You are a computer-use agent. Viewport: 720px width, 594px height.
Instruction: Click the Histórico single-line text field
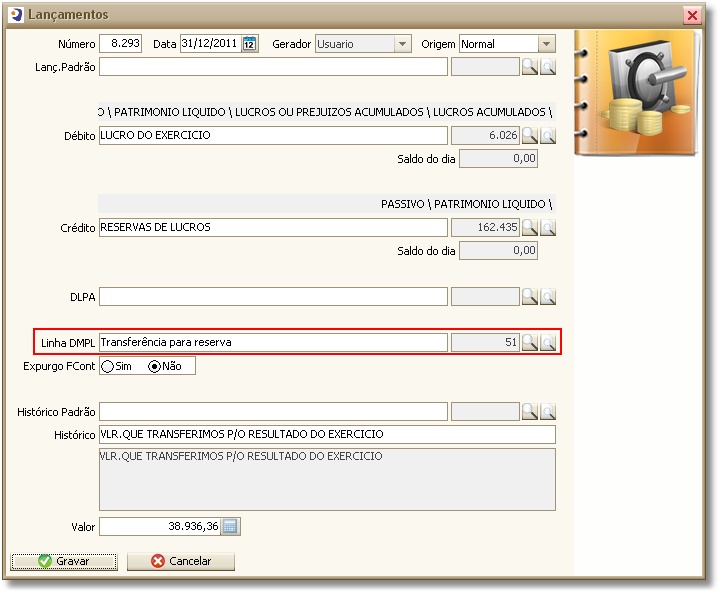[327, 434]
